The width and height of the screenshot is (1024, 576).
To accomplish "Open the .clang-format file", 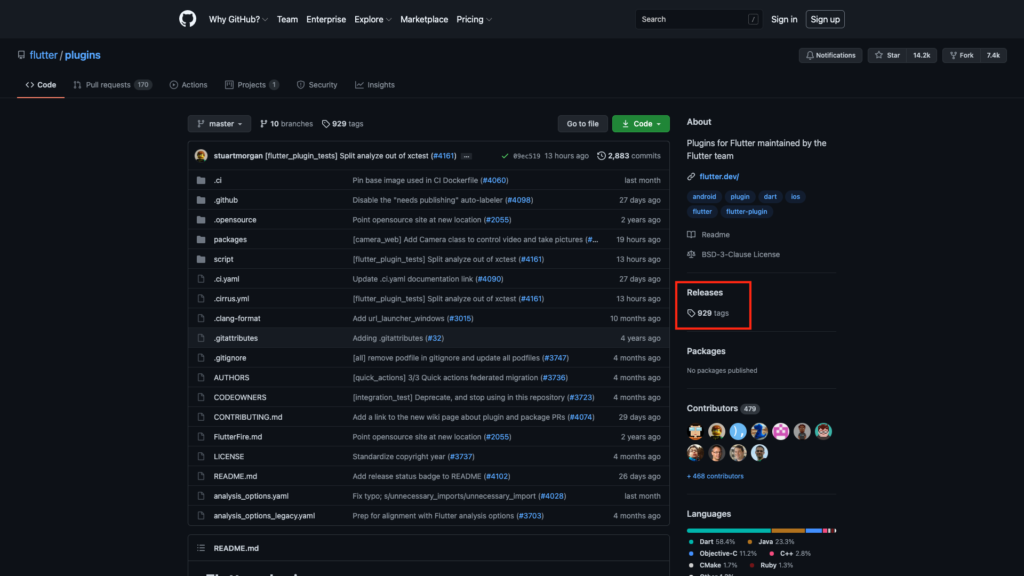I will point(237,319).
